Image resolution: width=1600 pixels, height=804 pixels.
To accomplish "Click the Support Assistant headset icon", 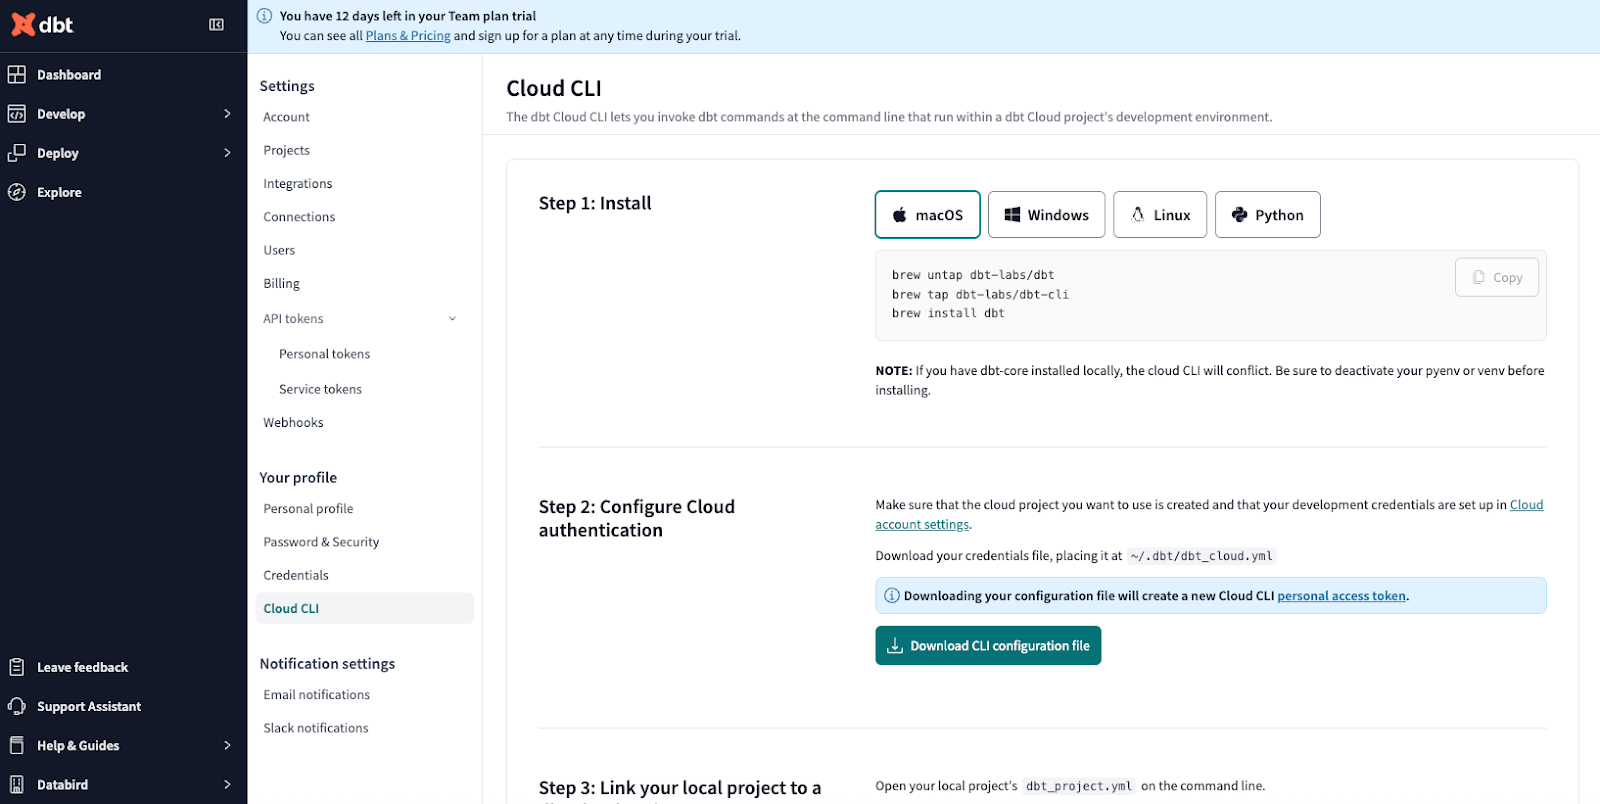I will coord(17,706).
